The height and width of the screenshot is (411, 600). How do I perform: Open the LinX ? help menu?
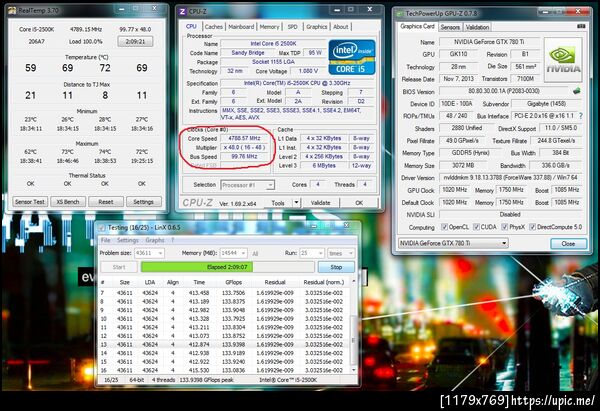click(x=173, y=240)
